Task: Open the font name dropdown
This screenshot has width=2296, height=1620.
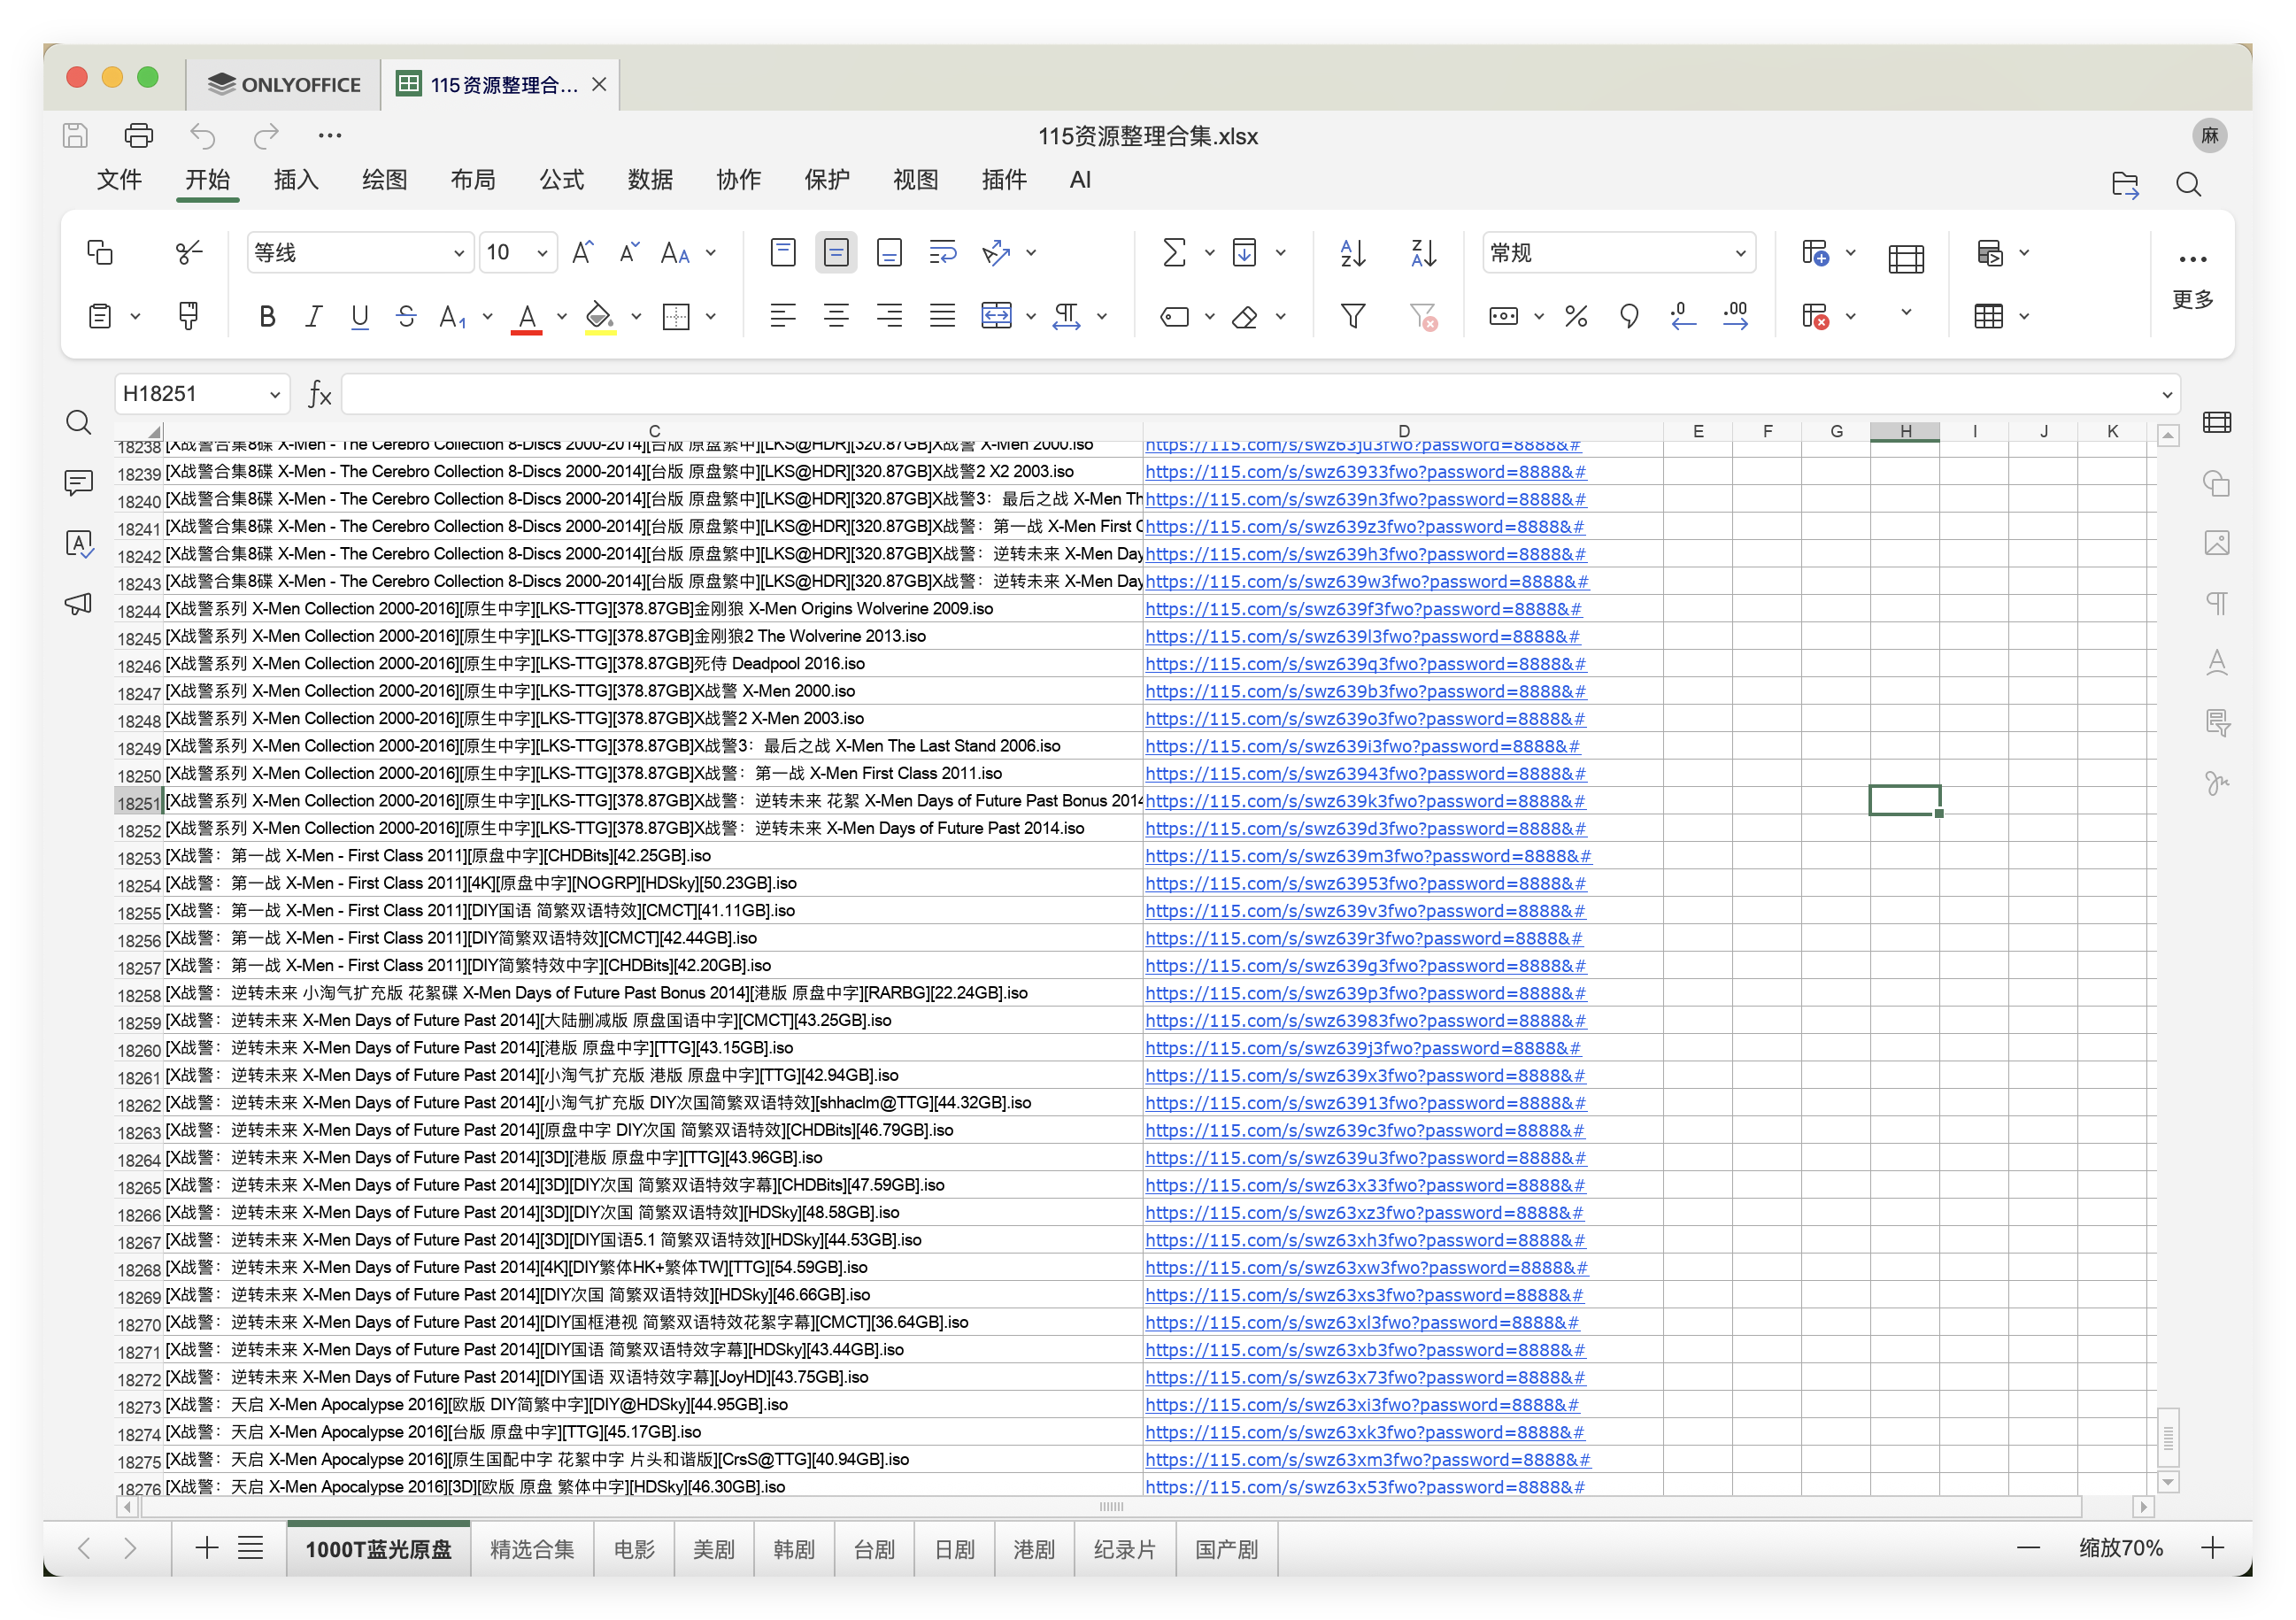Action: point(458,253)
